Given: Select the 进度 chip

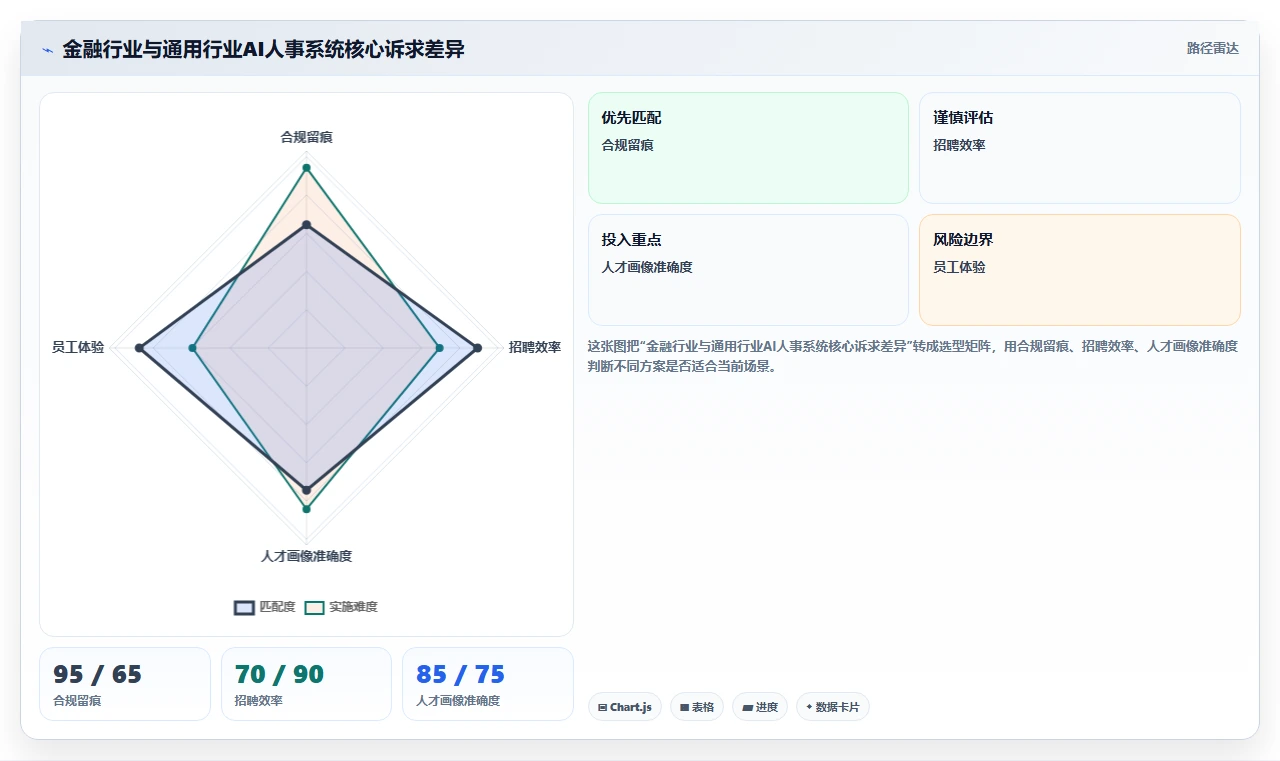Looking at the screenshot, I should [x=760, y=707].
